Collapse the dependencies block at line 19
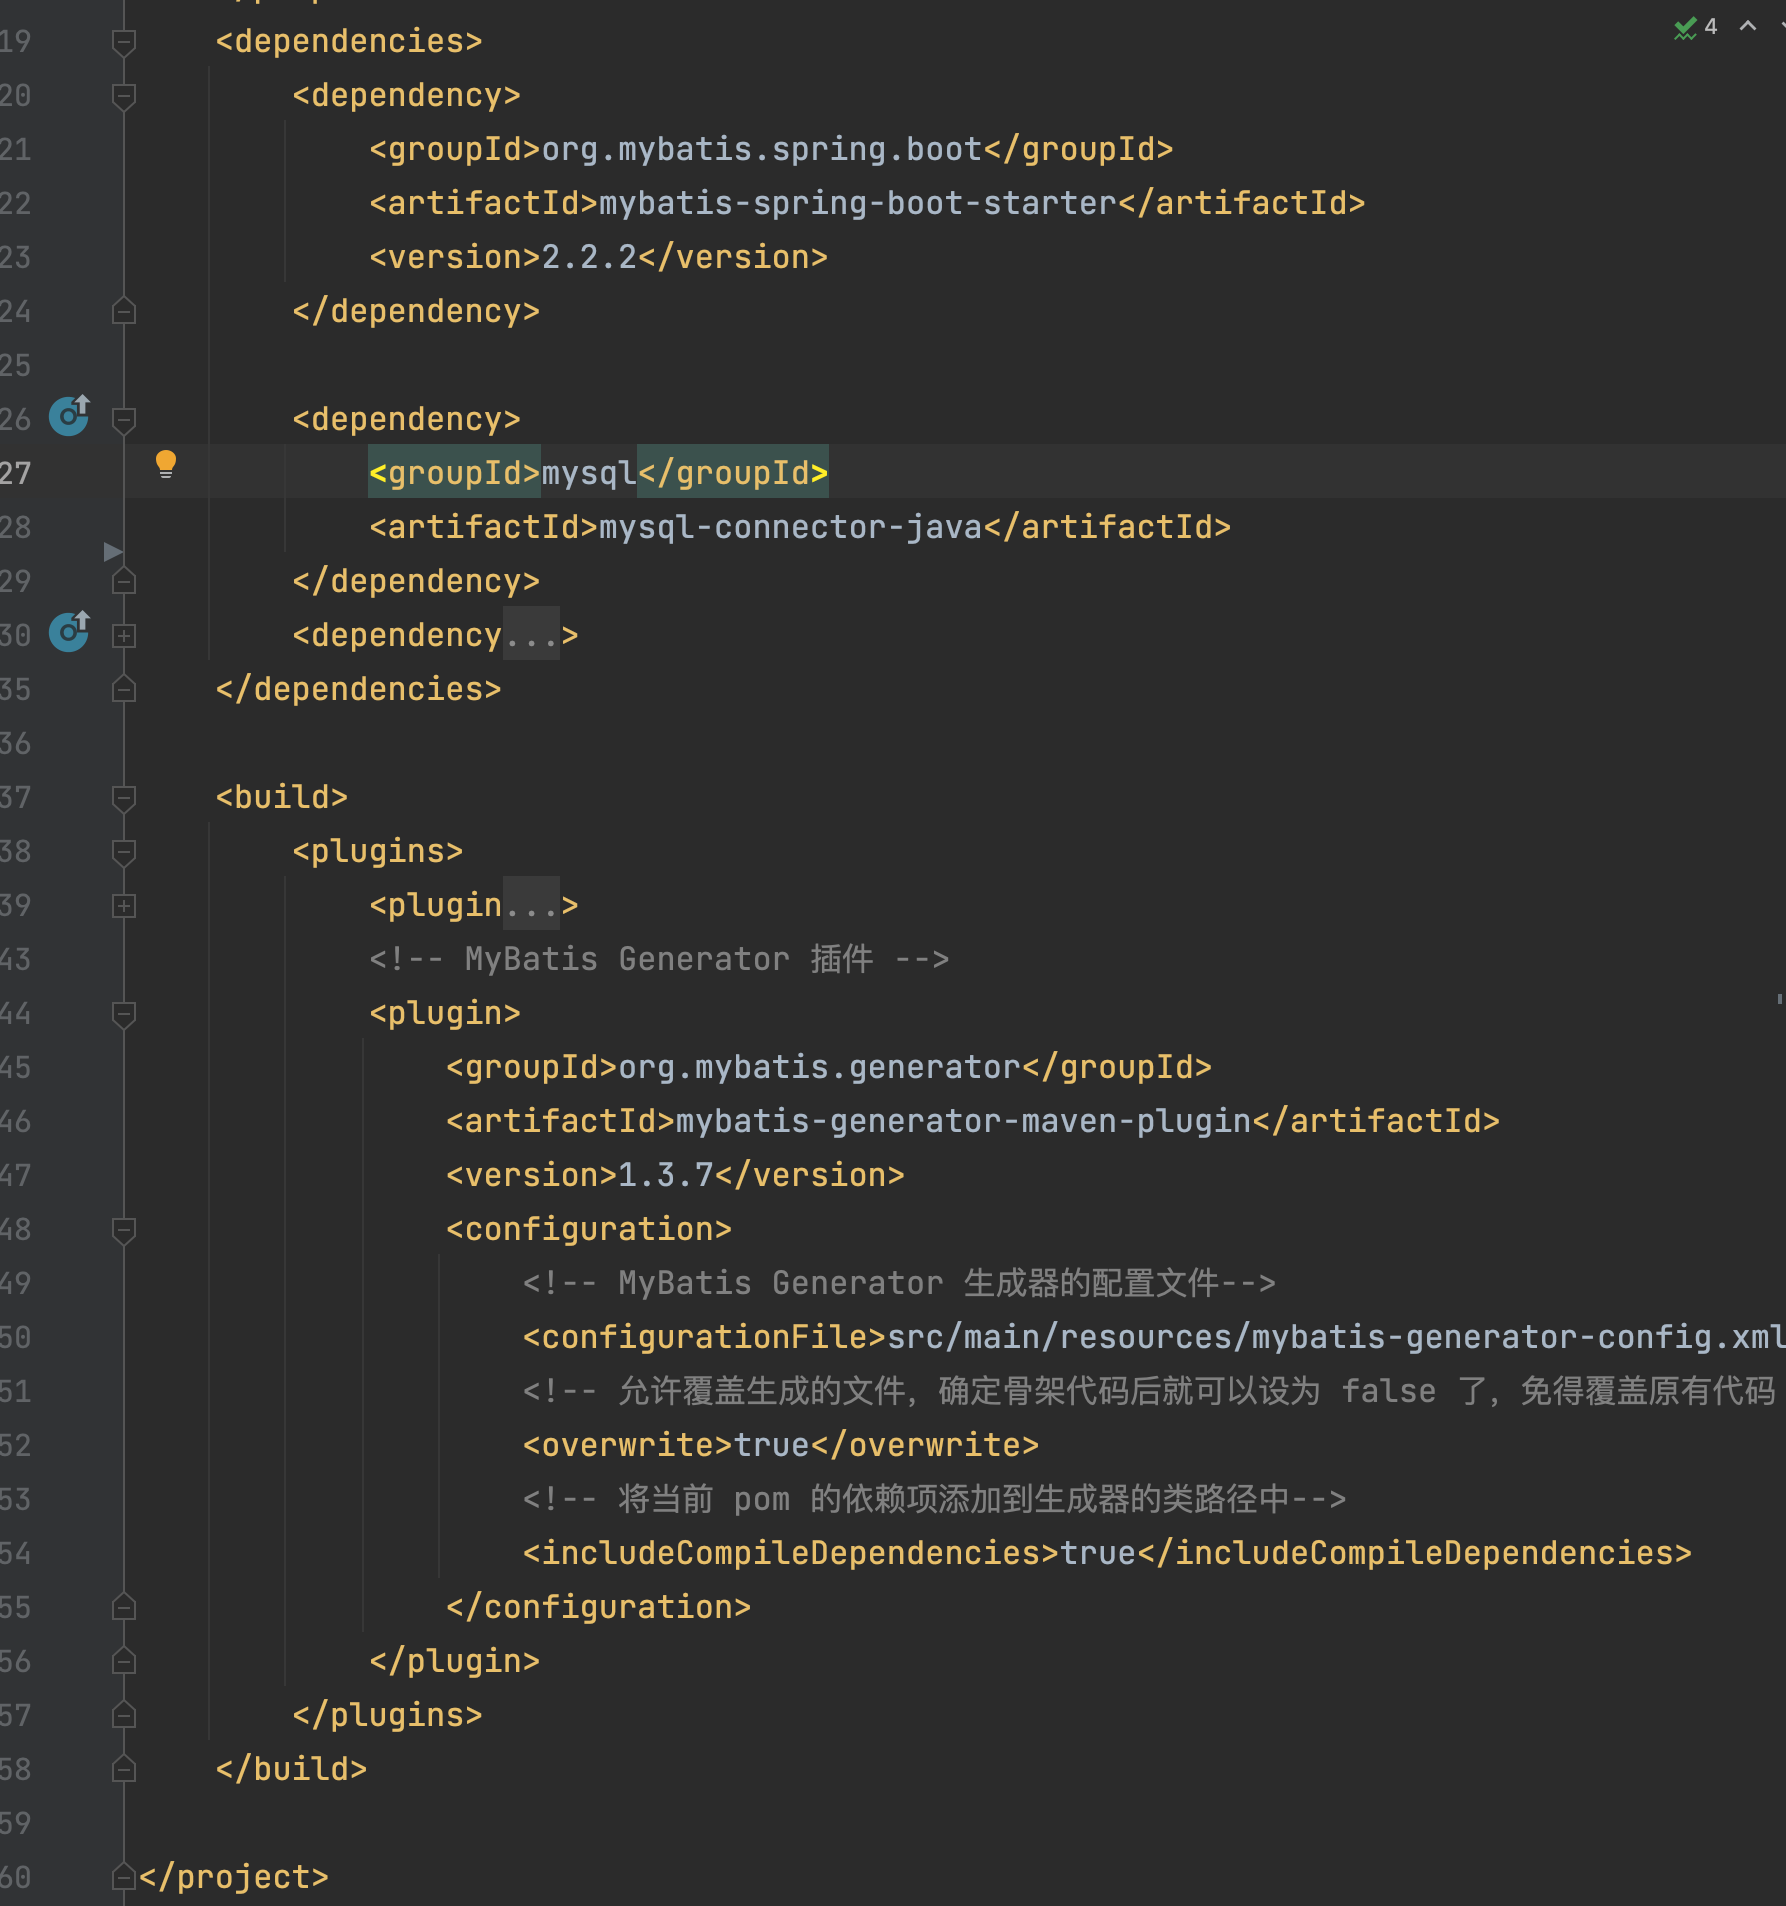 pos(124,42)
